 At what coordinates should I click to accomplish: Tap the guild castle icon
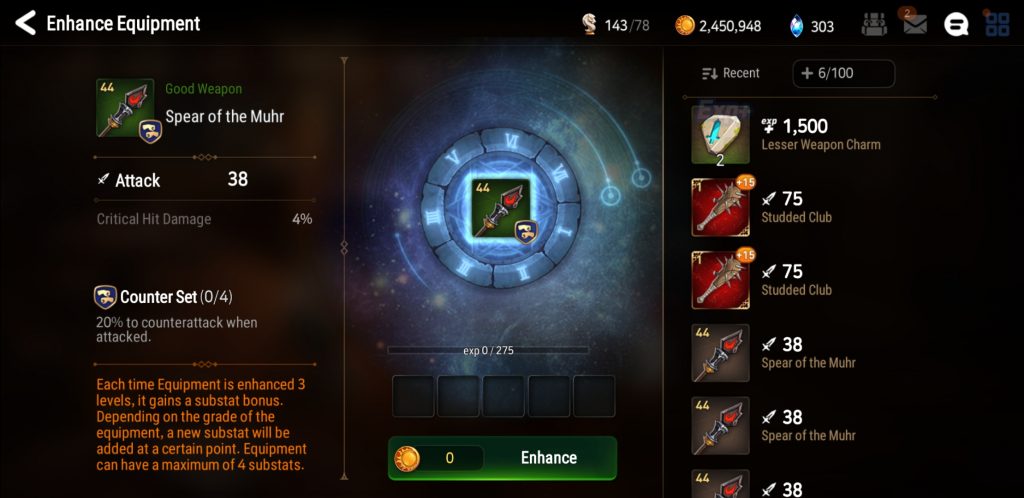[874, 25]
